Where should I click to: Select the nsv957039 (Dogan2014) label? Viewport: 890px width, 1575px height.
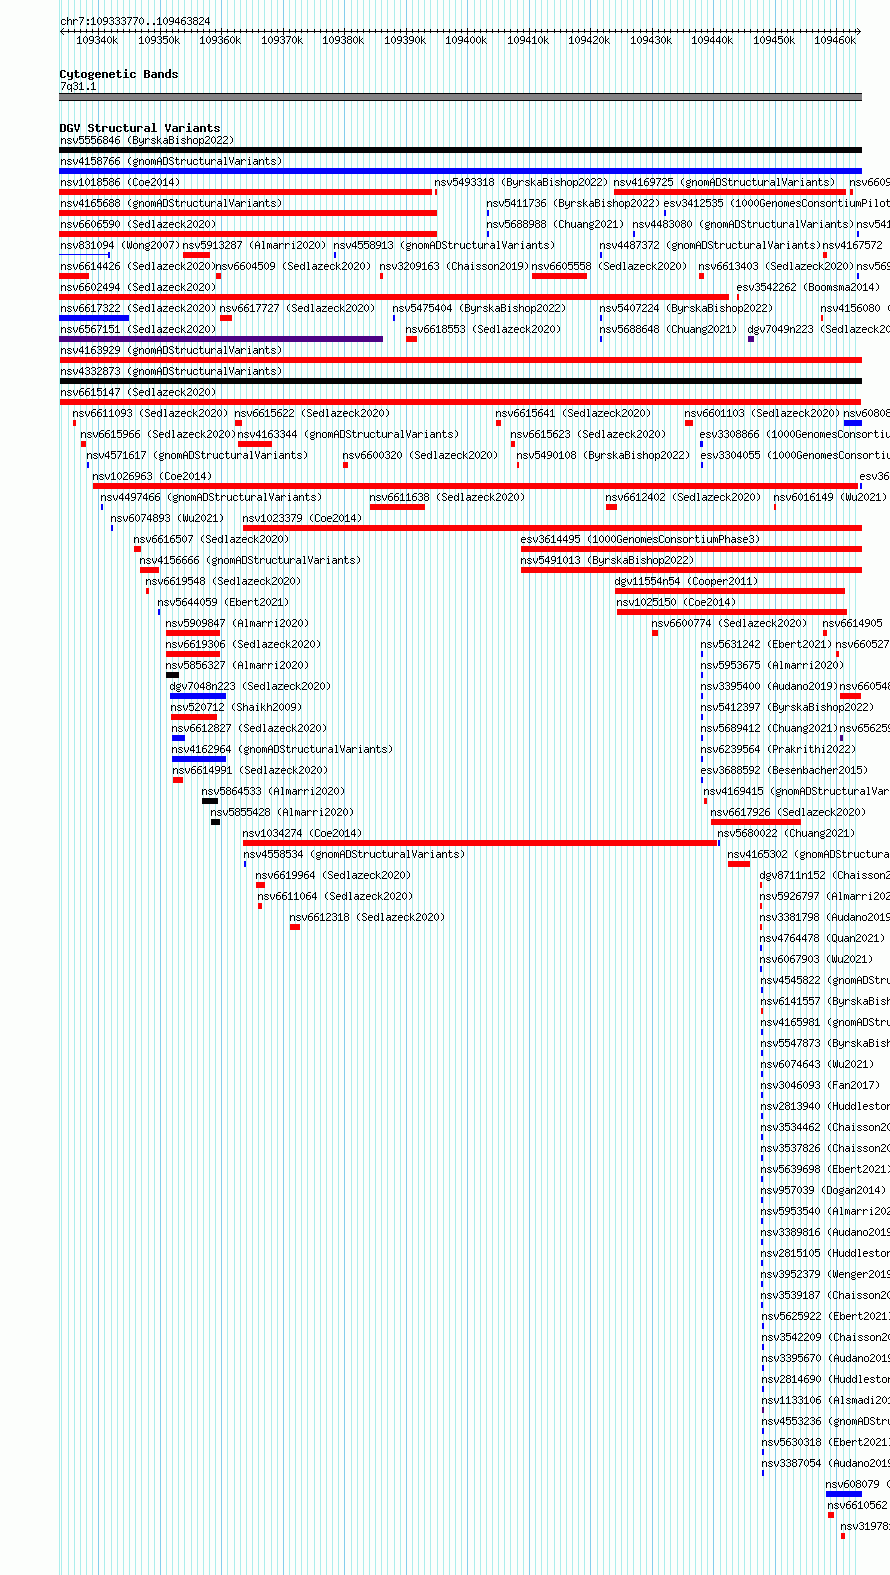823,1190
